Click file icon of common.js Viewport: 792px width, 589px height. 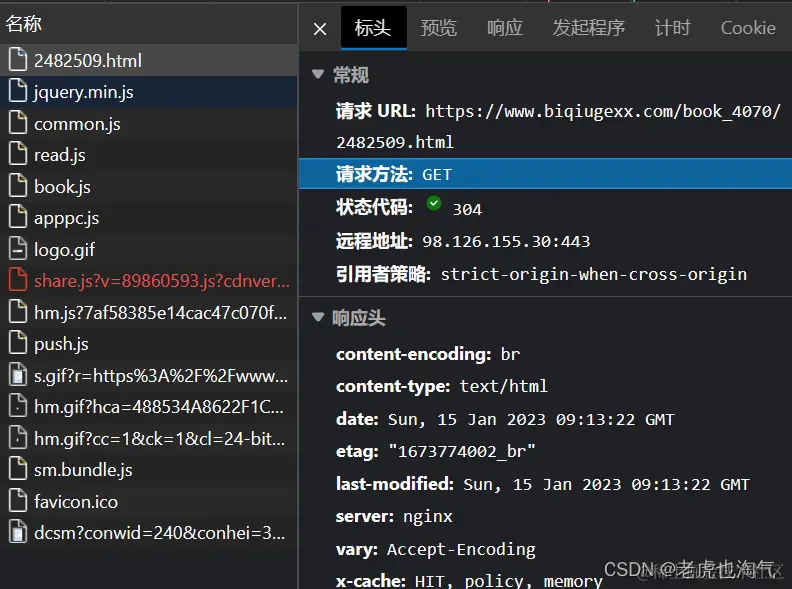coord(18,123)
